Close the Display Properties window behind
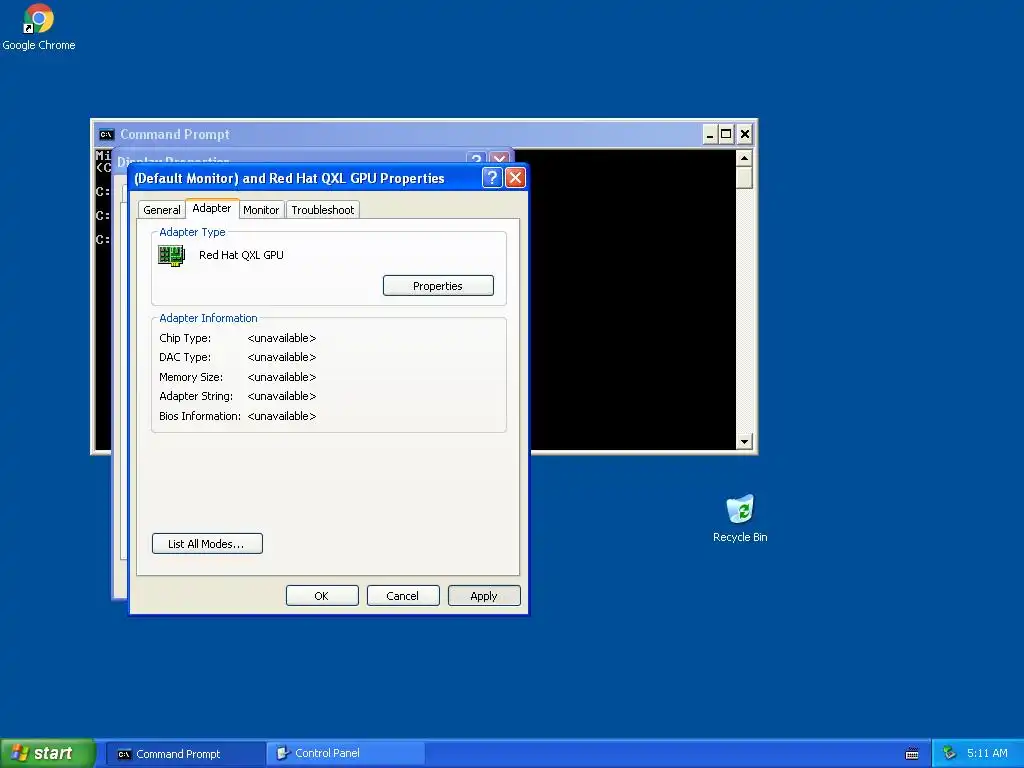The image size is (1024, 768). pos(499,158)
